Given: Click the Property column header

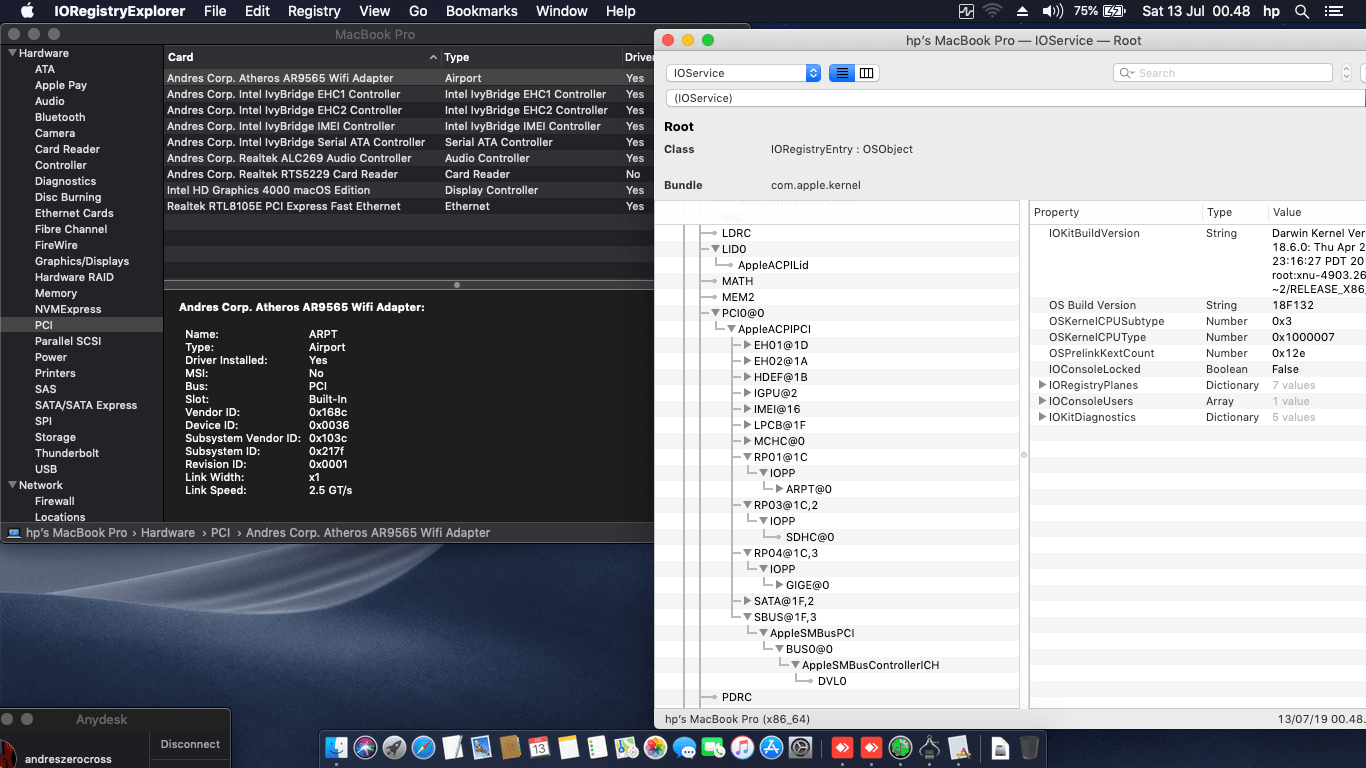Looking at the screenshot, I should [1115, 212].
